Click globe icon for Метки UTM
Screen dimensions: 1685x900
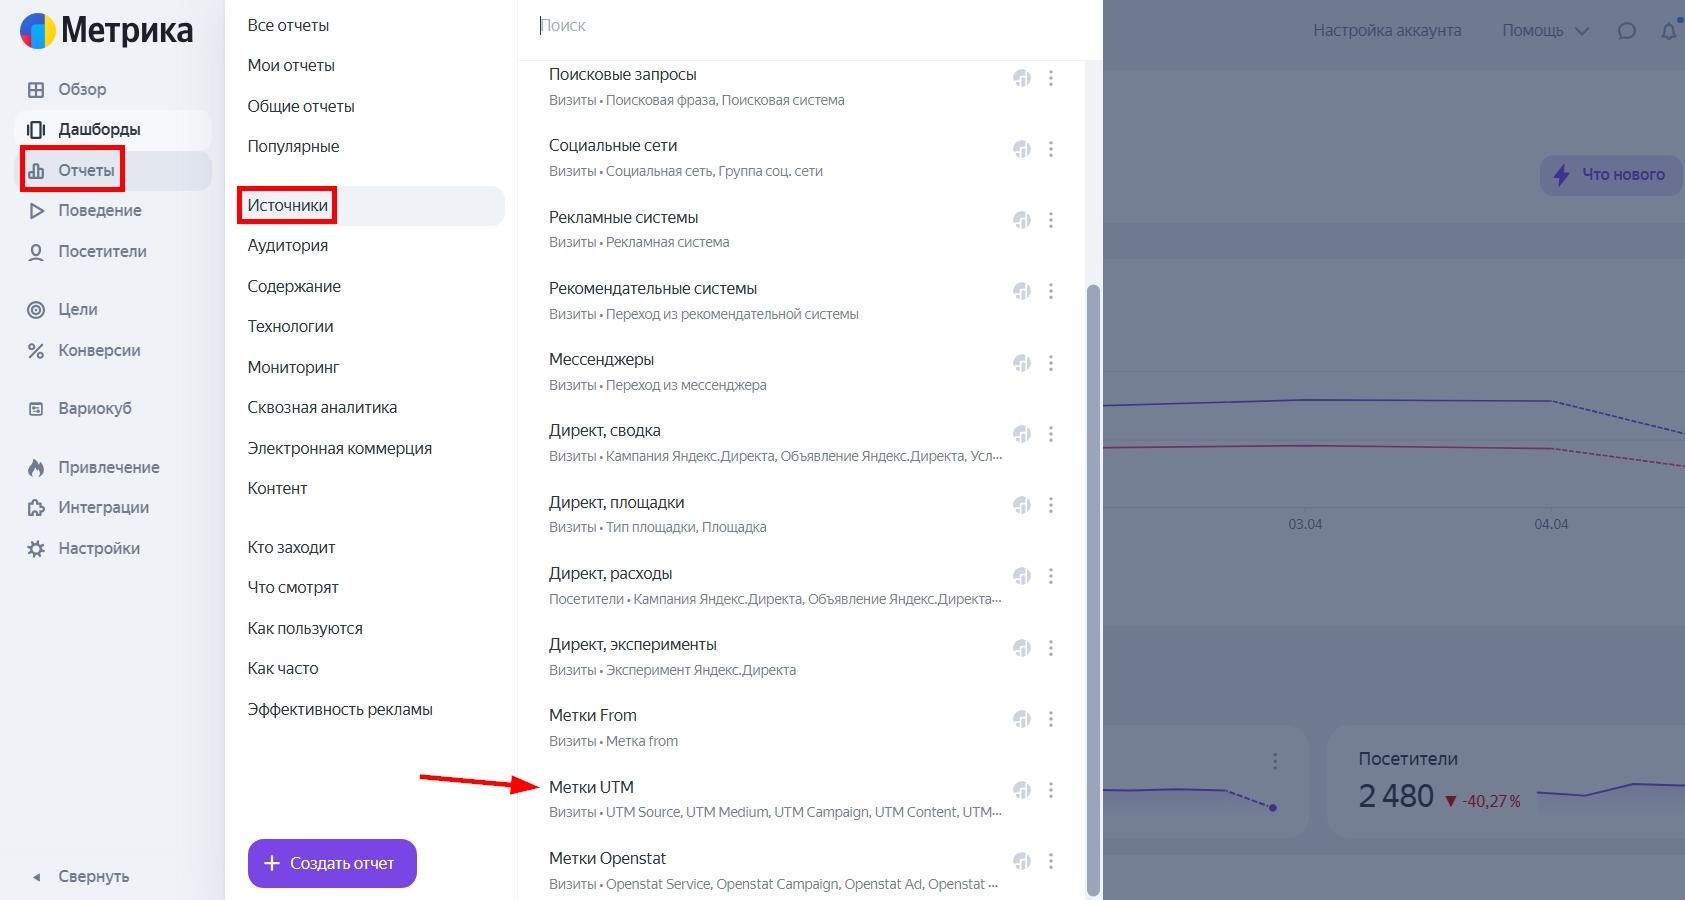tap(1022, 790)
